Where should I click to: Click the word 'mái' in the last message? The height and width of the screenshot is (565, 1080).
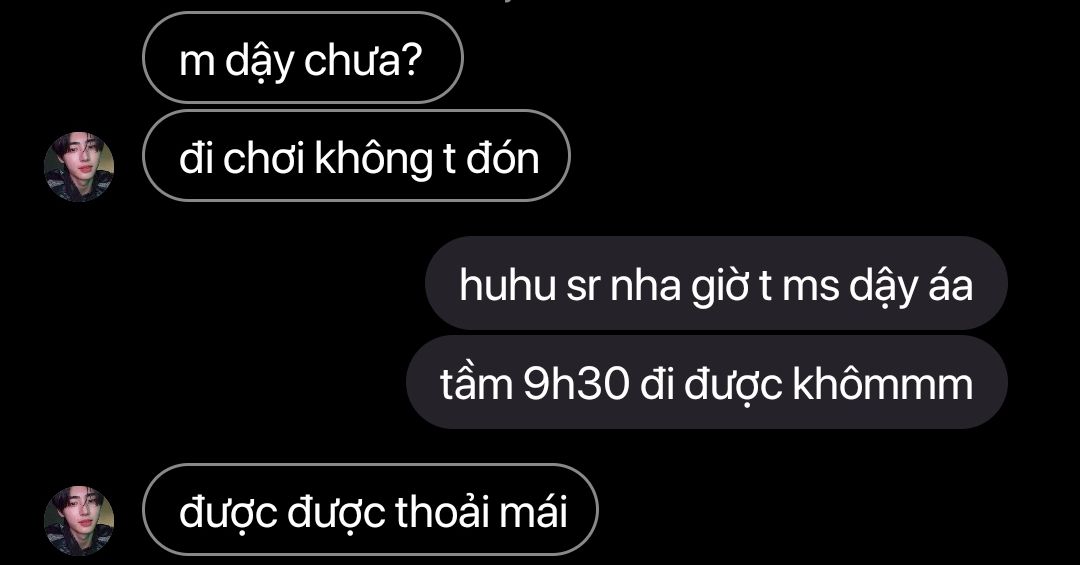pyautogui.click(x=533, y=511)
